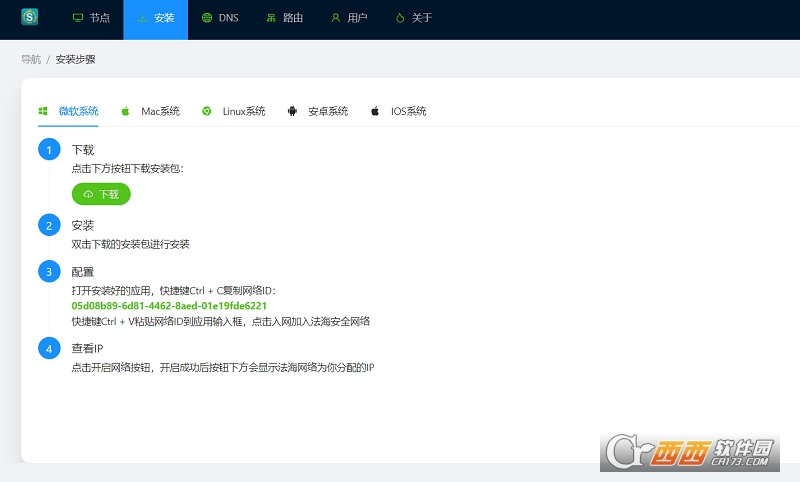Switch to the IOS系统 tab
800x482 pixels.
(x=398, y=111)
